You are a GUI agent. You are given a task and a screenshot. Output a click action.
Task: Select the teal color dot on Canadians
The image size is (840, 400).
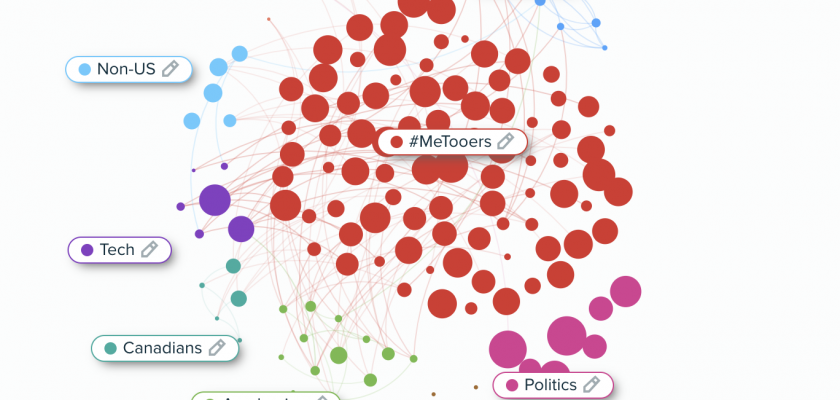point(110,349)
